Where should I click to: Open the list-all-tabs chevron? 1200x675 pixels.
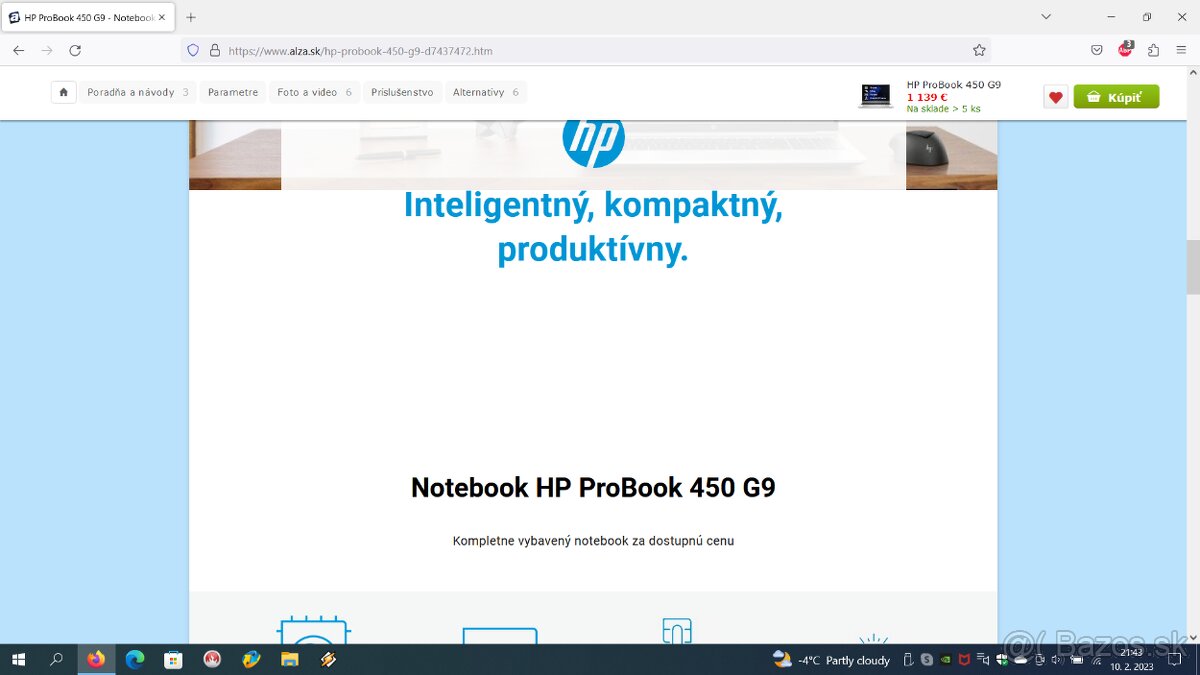[x=1046, y=16]
